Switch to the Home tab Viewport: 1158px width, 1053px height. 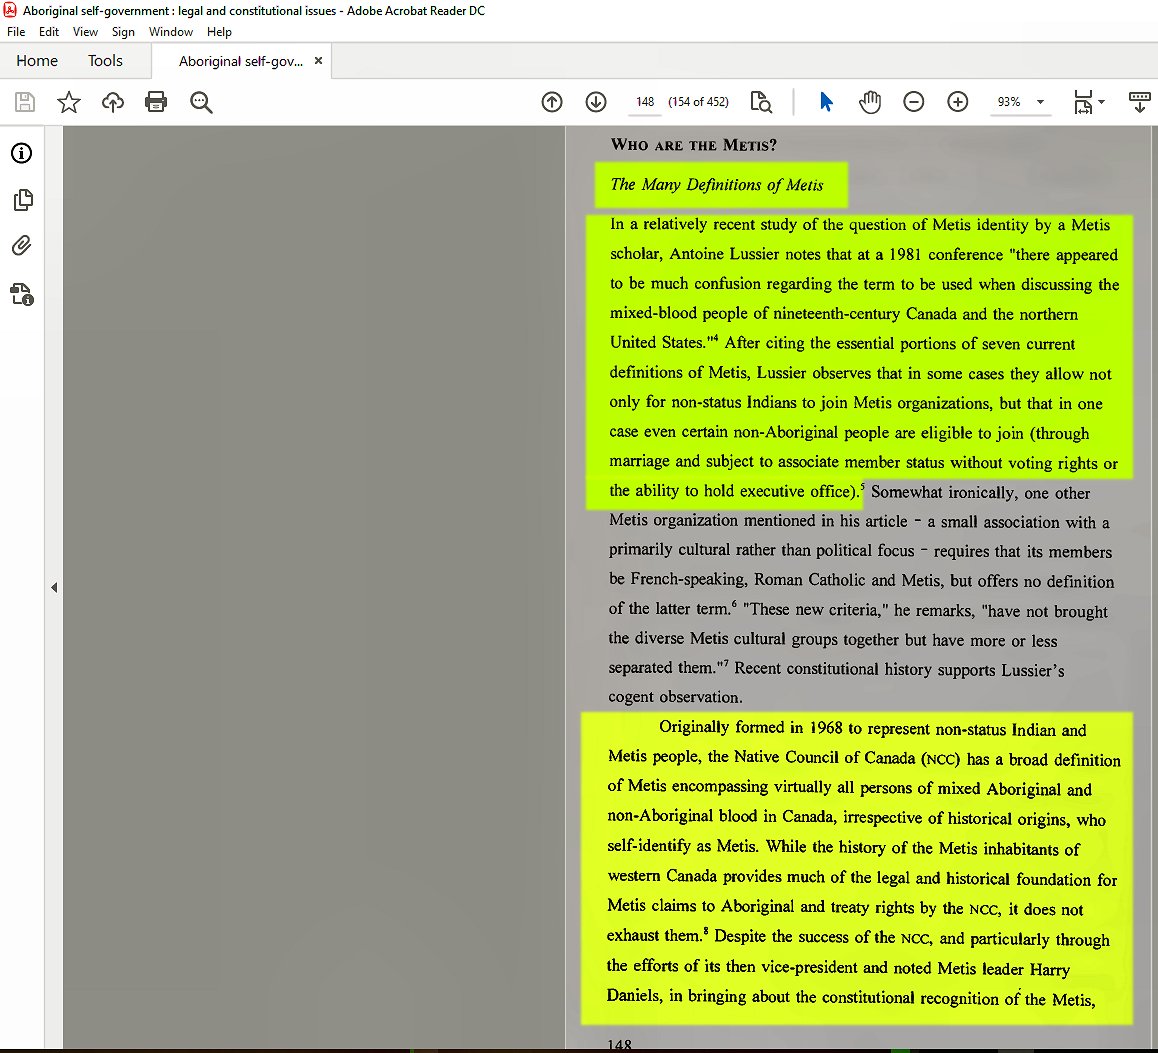tap(37, 61)
